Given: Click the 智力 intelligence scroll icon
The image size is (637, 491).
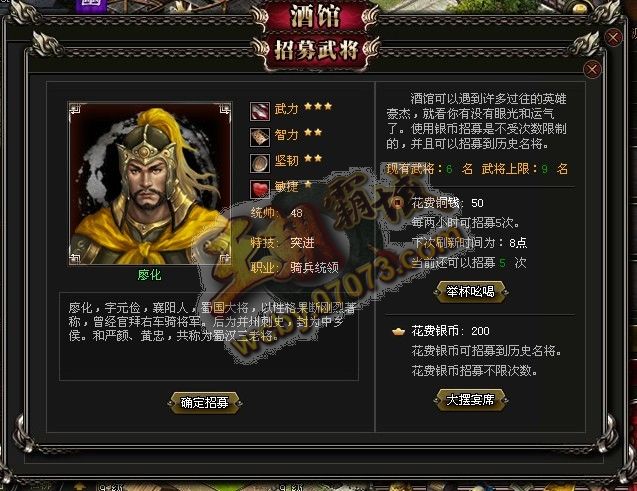Looking at the screenshot, I should point(260,137).
